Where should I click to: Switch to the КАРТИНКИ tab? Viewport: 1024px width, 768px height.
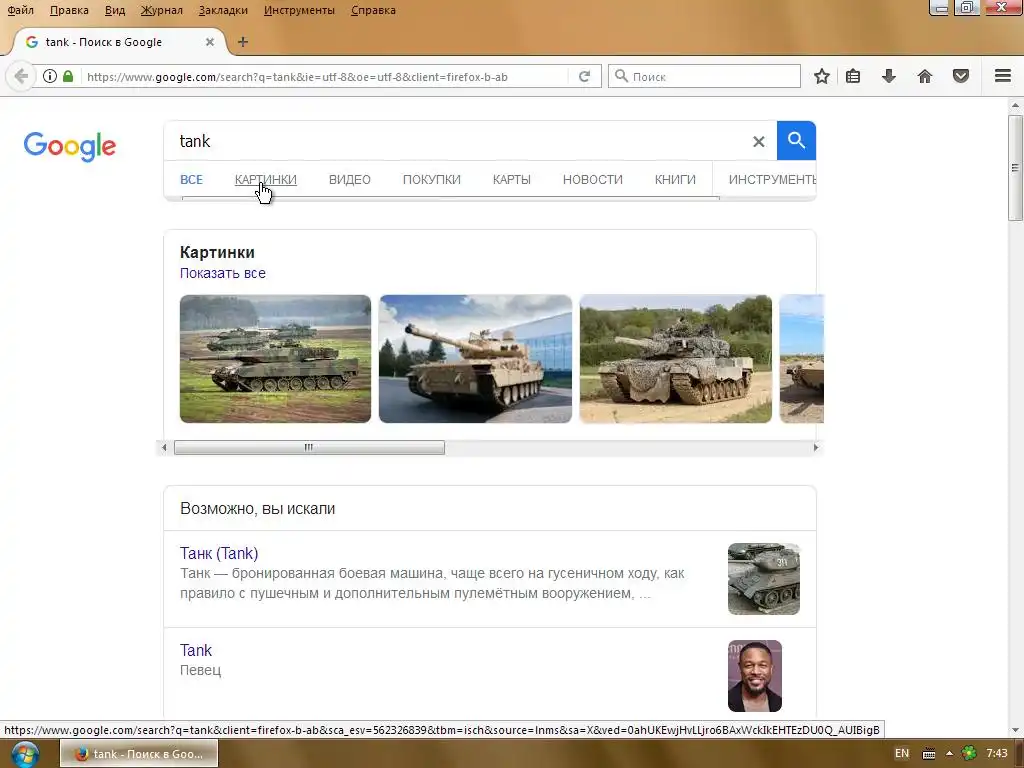tap(266, 180)
